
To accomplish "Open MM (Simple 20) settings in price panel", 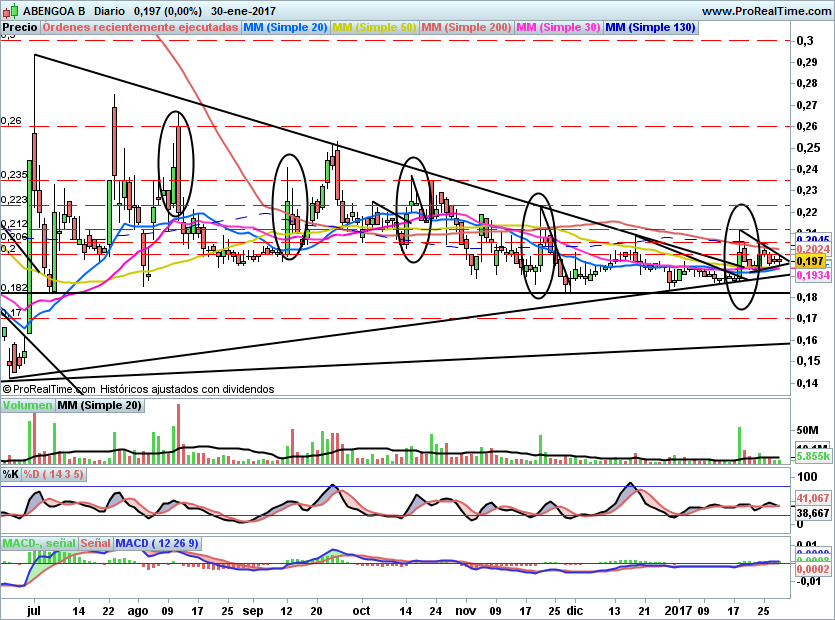I will coord(285,27).
